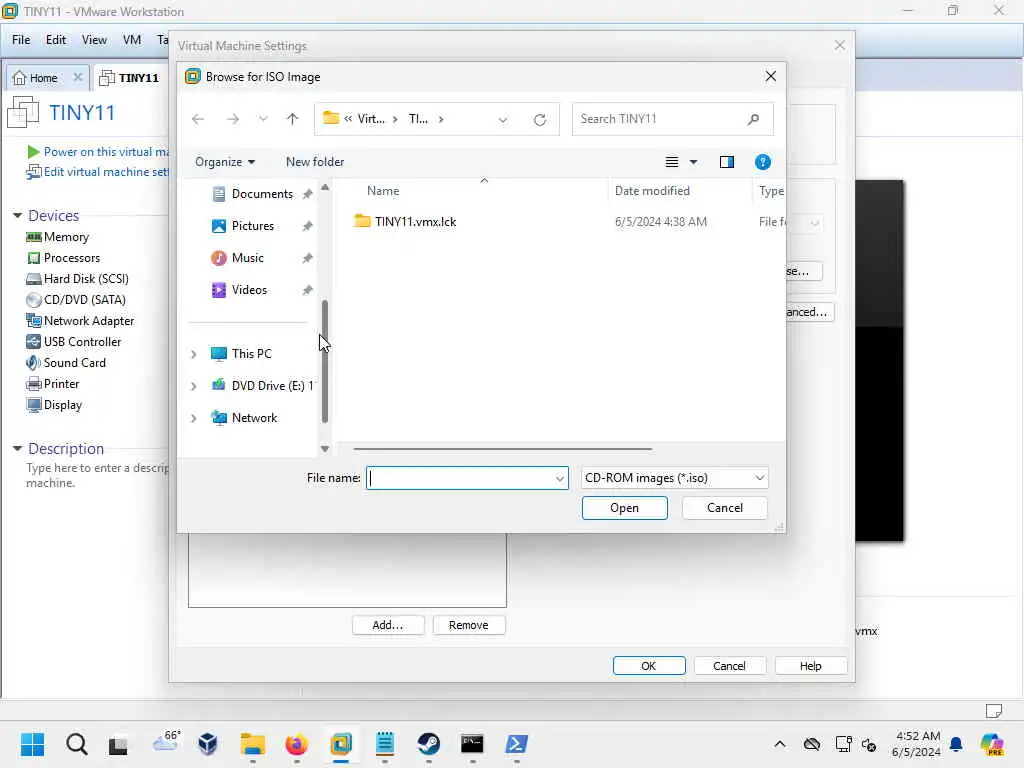The image size is (1024, 768).
Task: Click OK in Virtual Machine Settings
Action: [648, 666]
